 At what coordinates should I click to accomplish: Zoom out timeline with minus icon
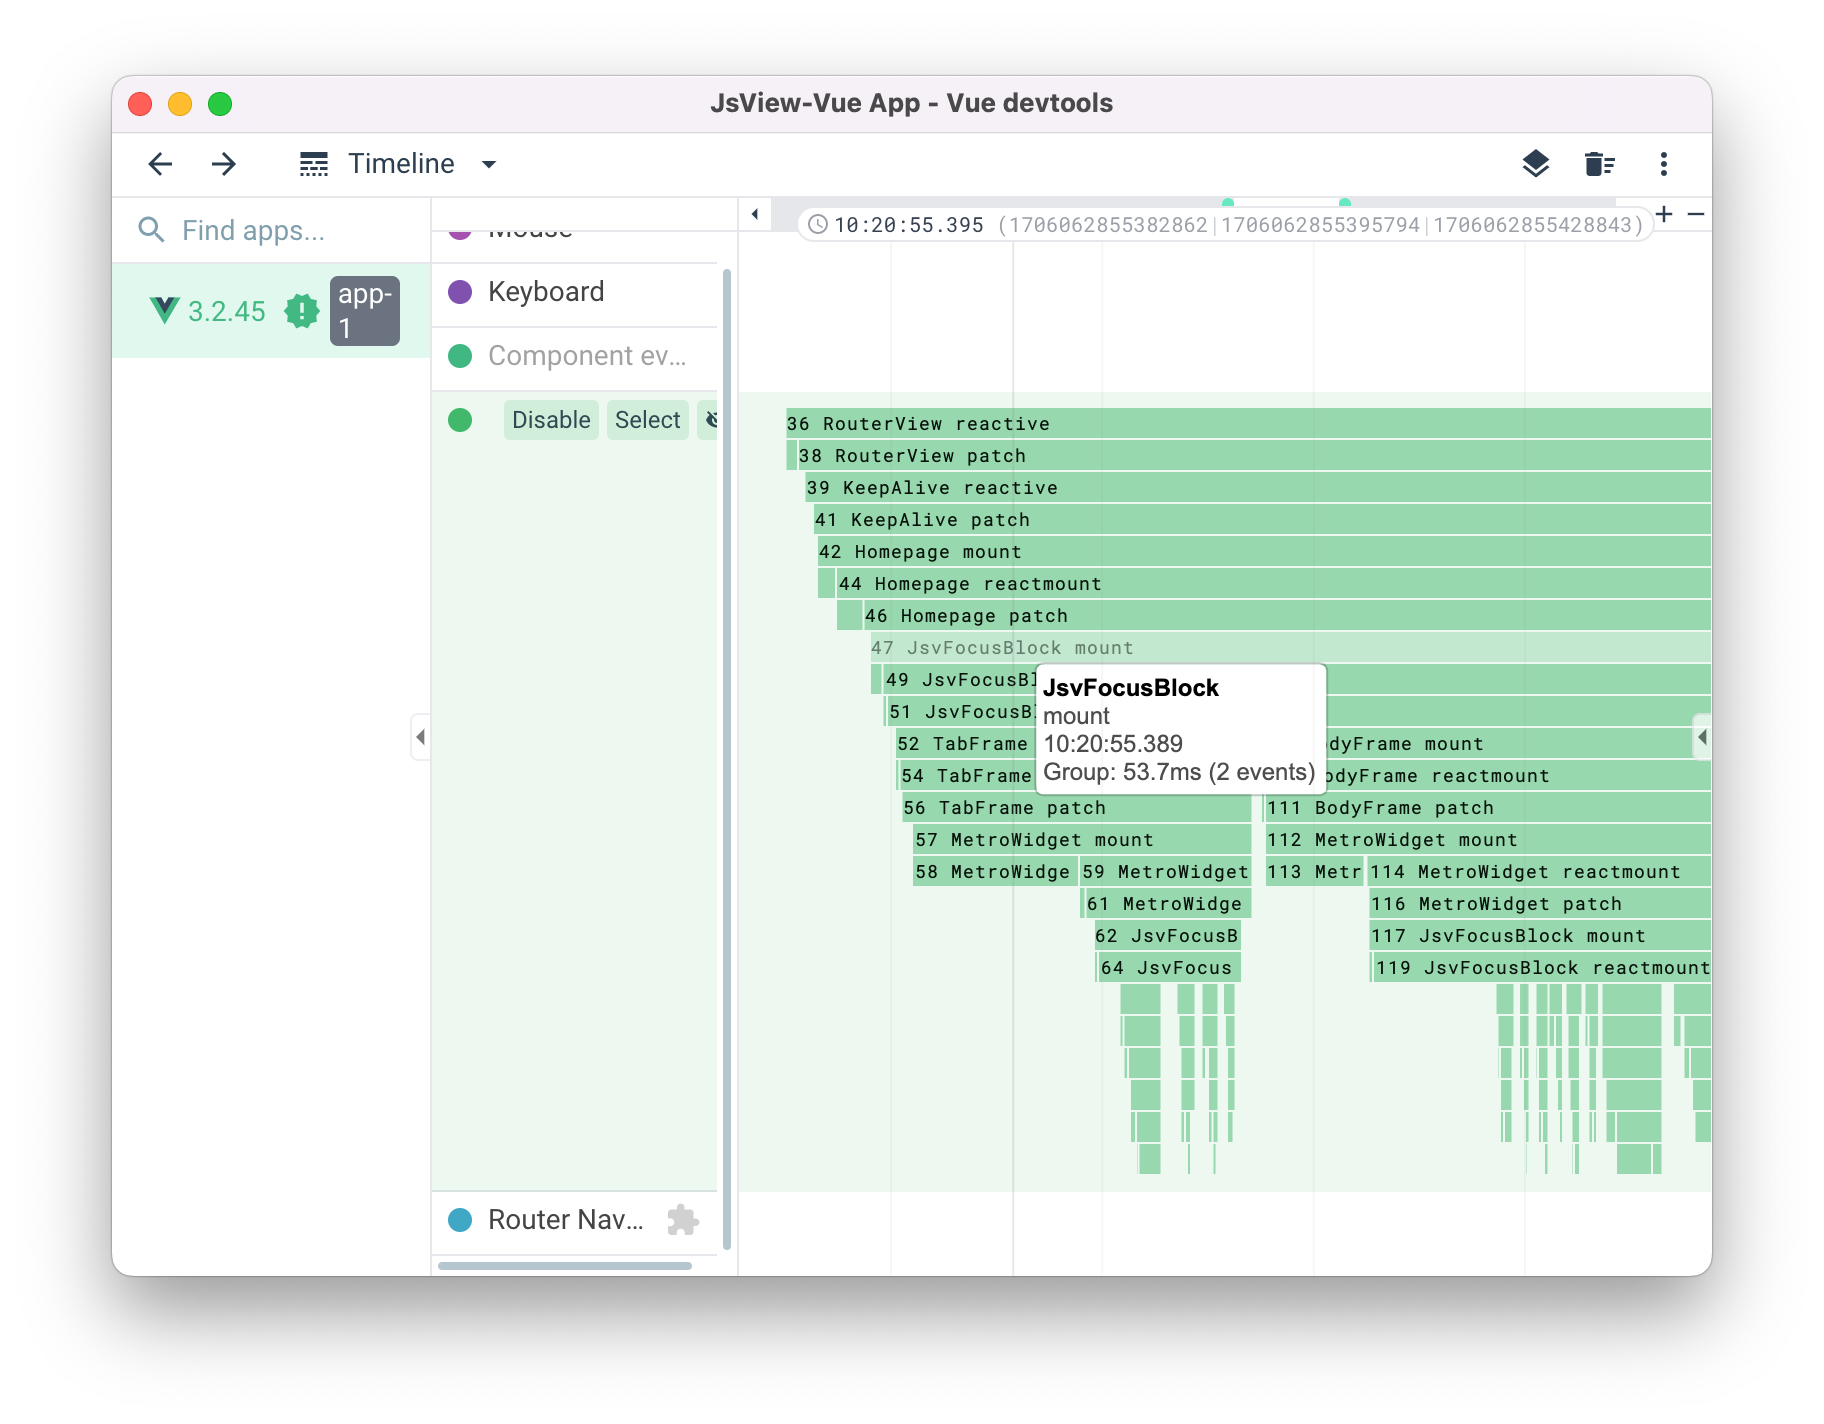1696,214
